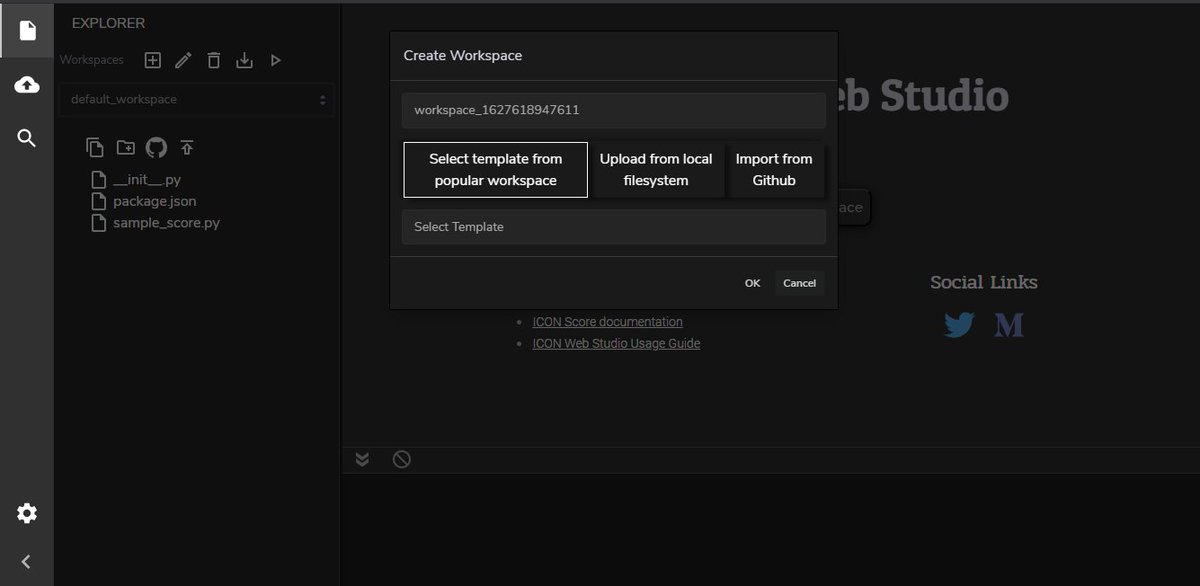The image size is (1200, 586).
Task: Click the upload file icon in explorer
Action: click(187, 148)
